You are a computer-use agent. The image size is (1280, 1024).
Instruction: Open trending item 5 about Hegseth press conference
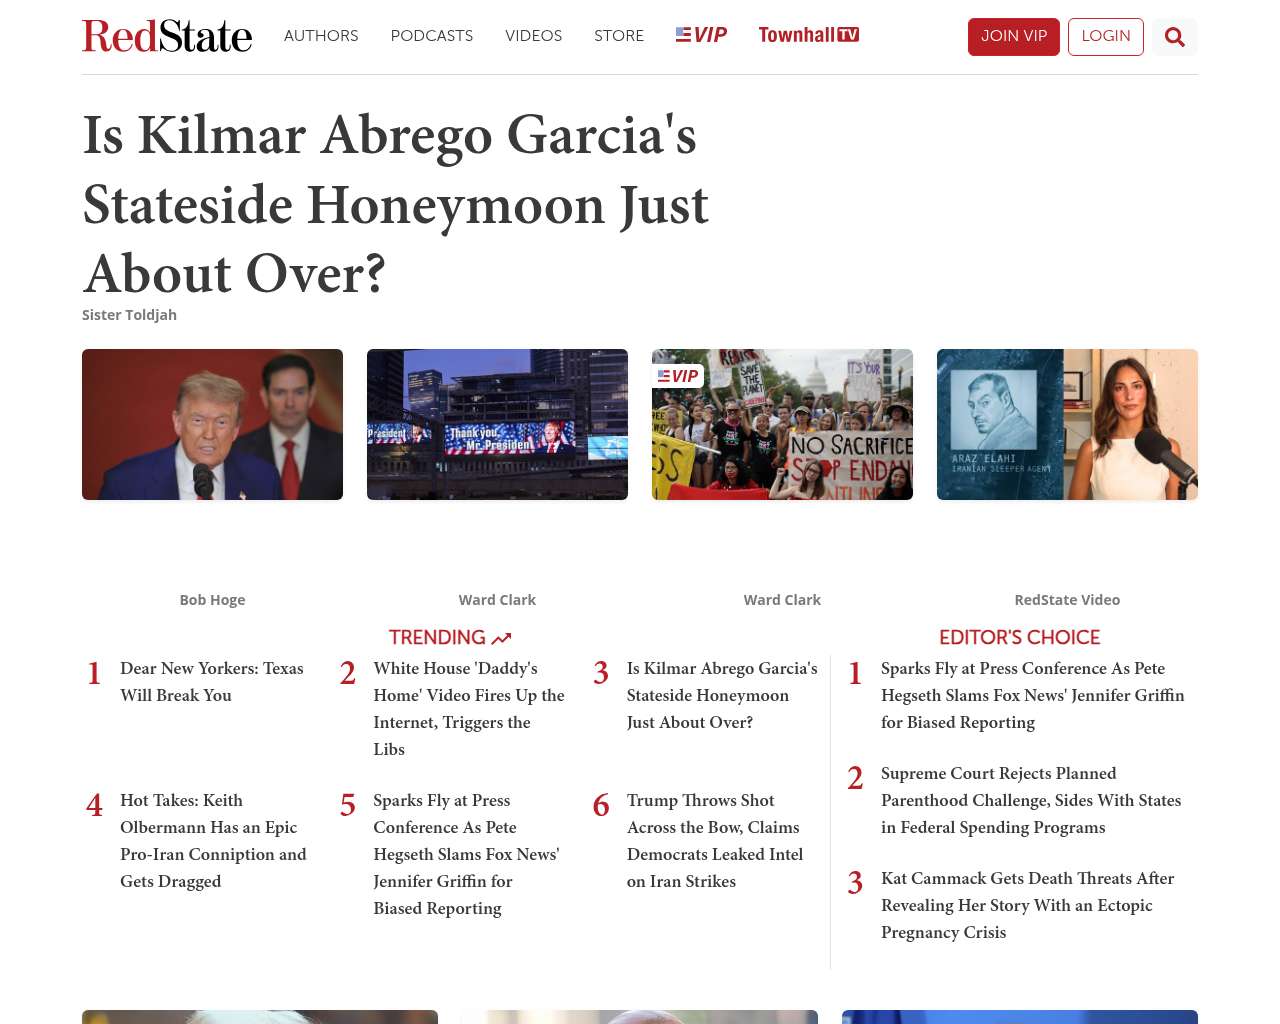click(x=466, y=854)
